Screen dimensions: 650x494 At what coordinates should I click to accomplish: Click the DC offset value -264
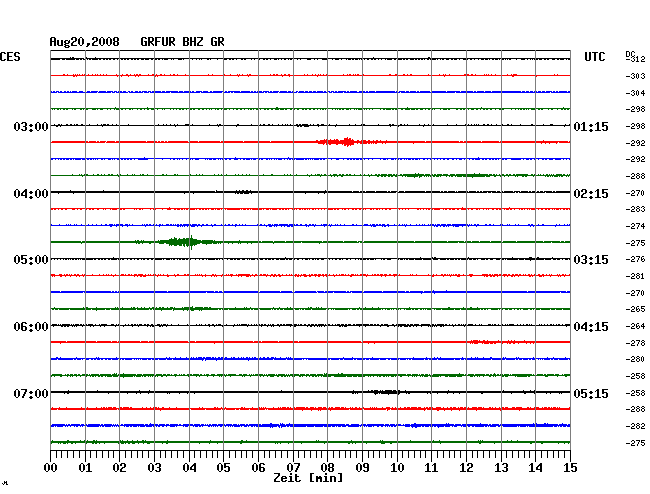coord(635,326)
